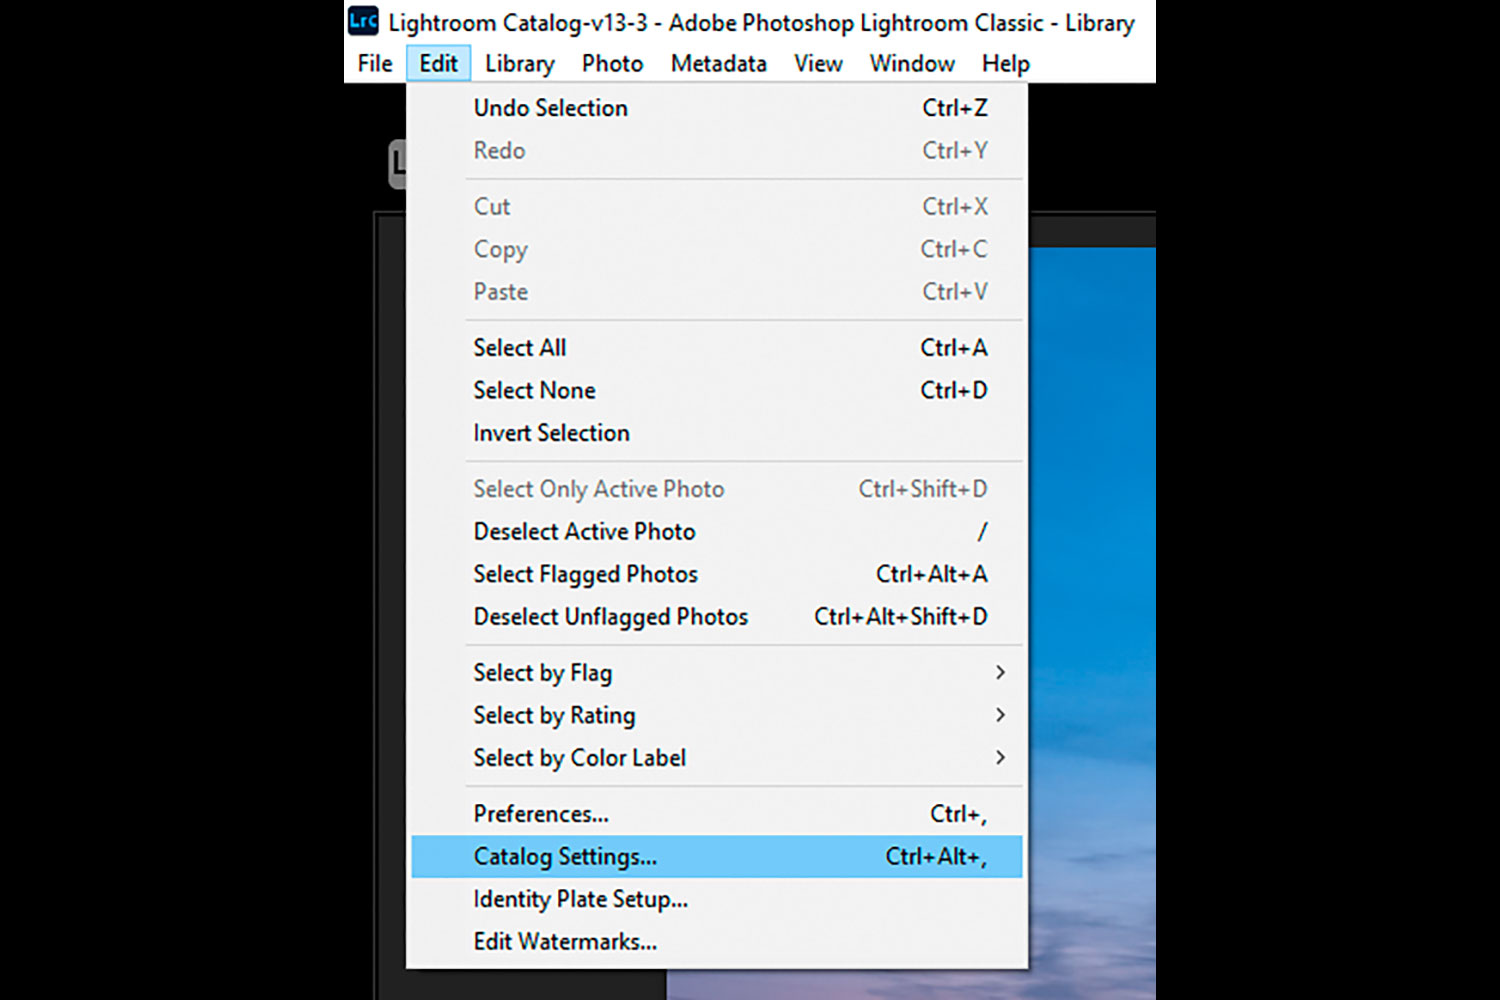1500x1000 pixels.
Task: Open the Help menu
Action: [x=1005, y=64]
